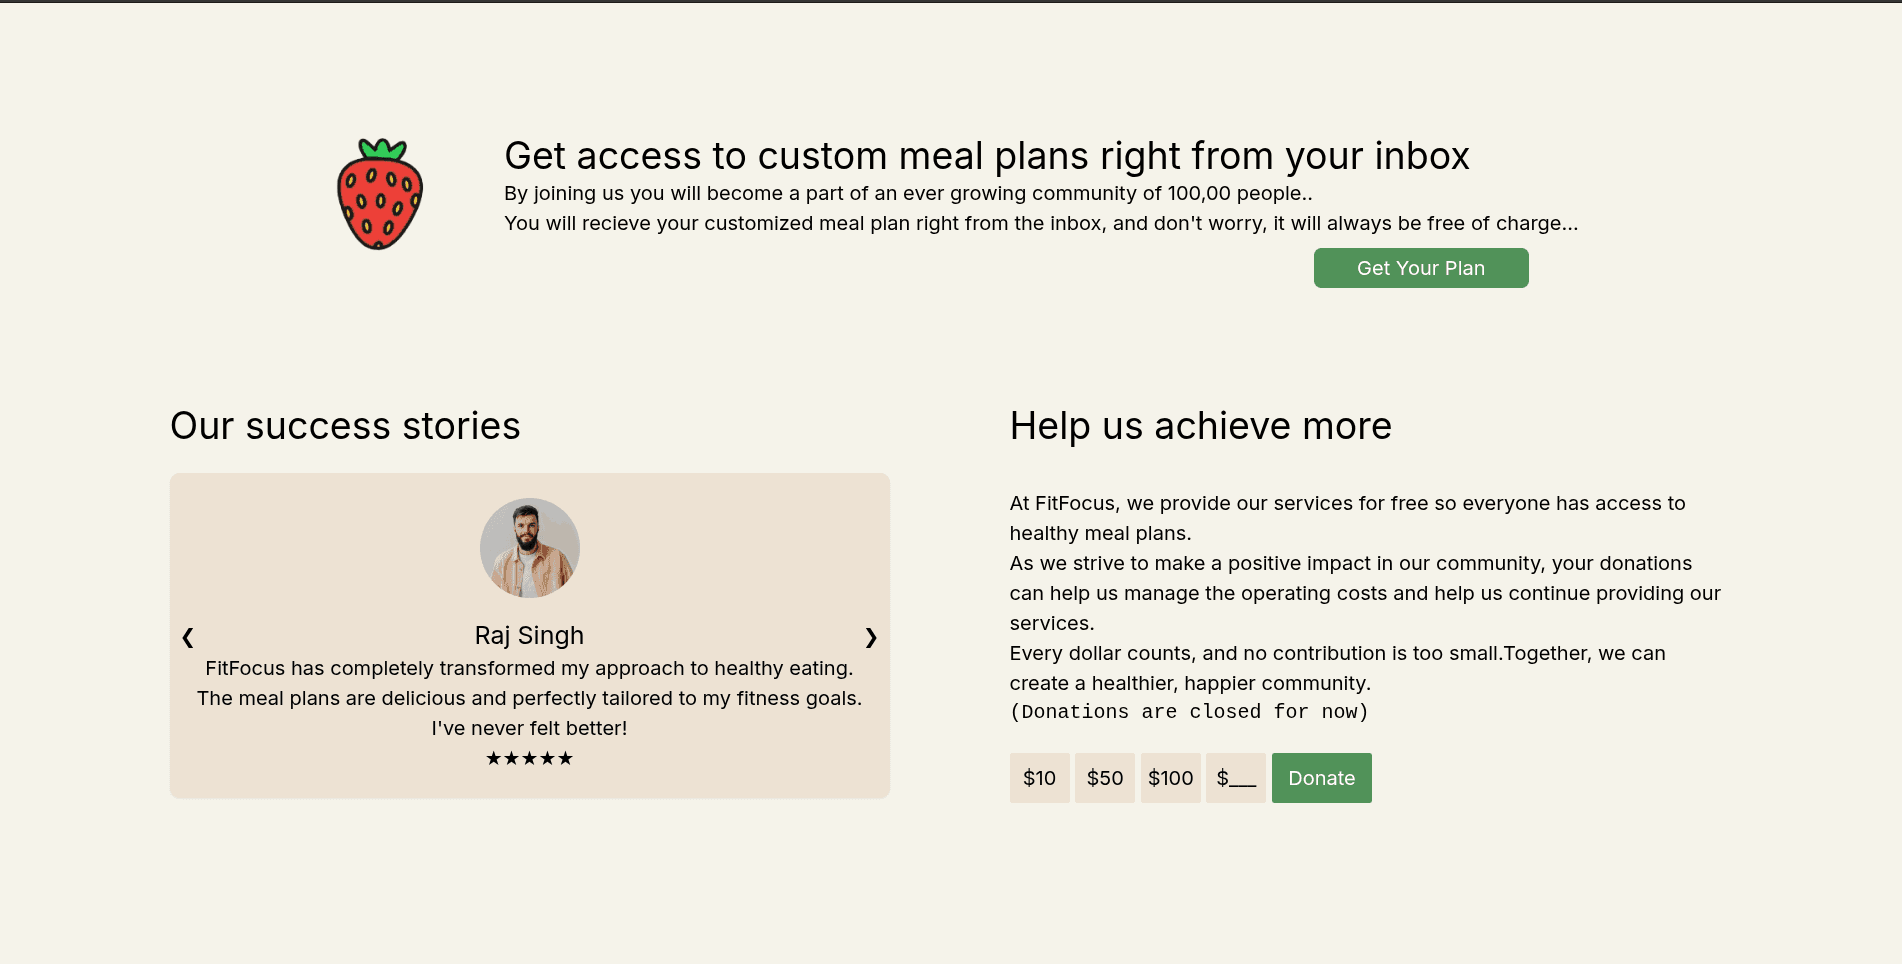This screenshot has width=1902, height=964.
Task: Click the Get Your Plan button
Action: pyautogui.click(x=1421, y=268)
